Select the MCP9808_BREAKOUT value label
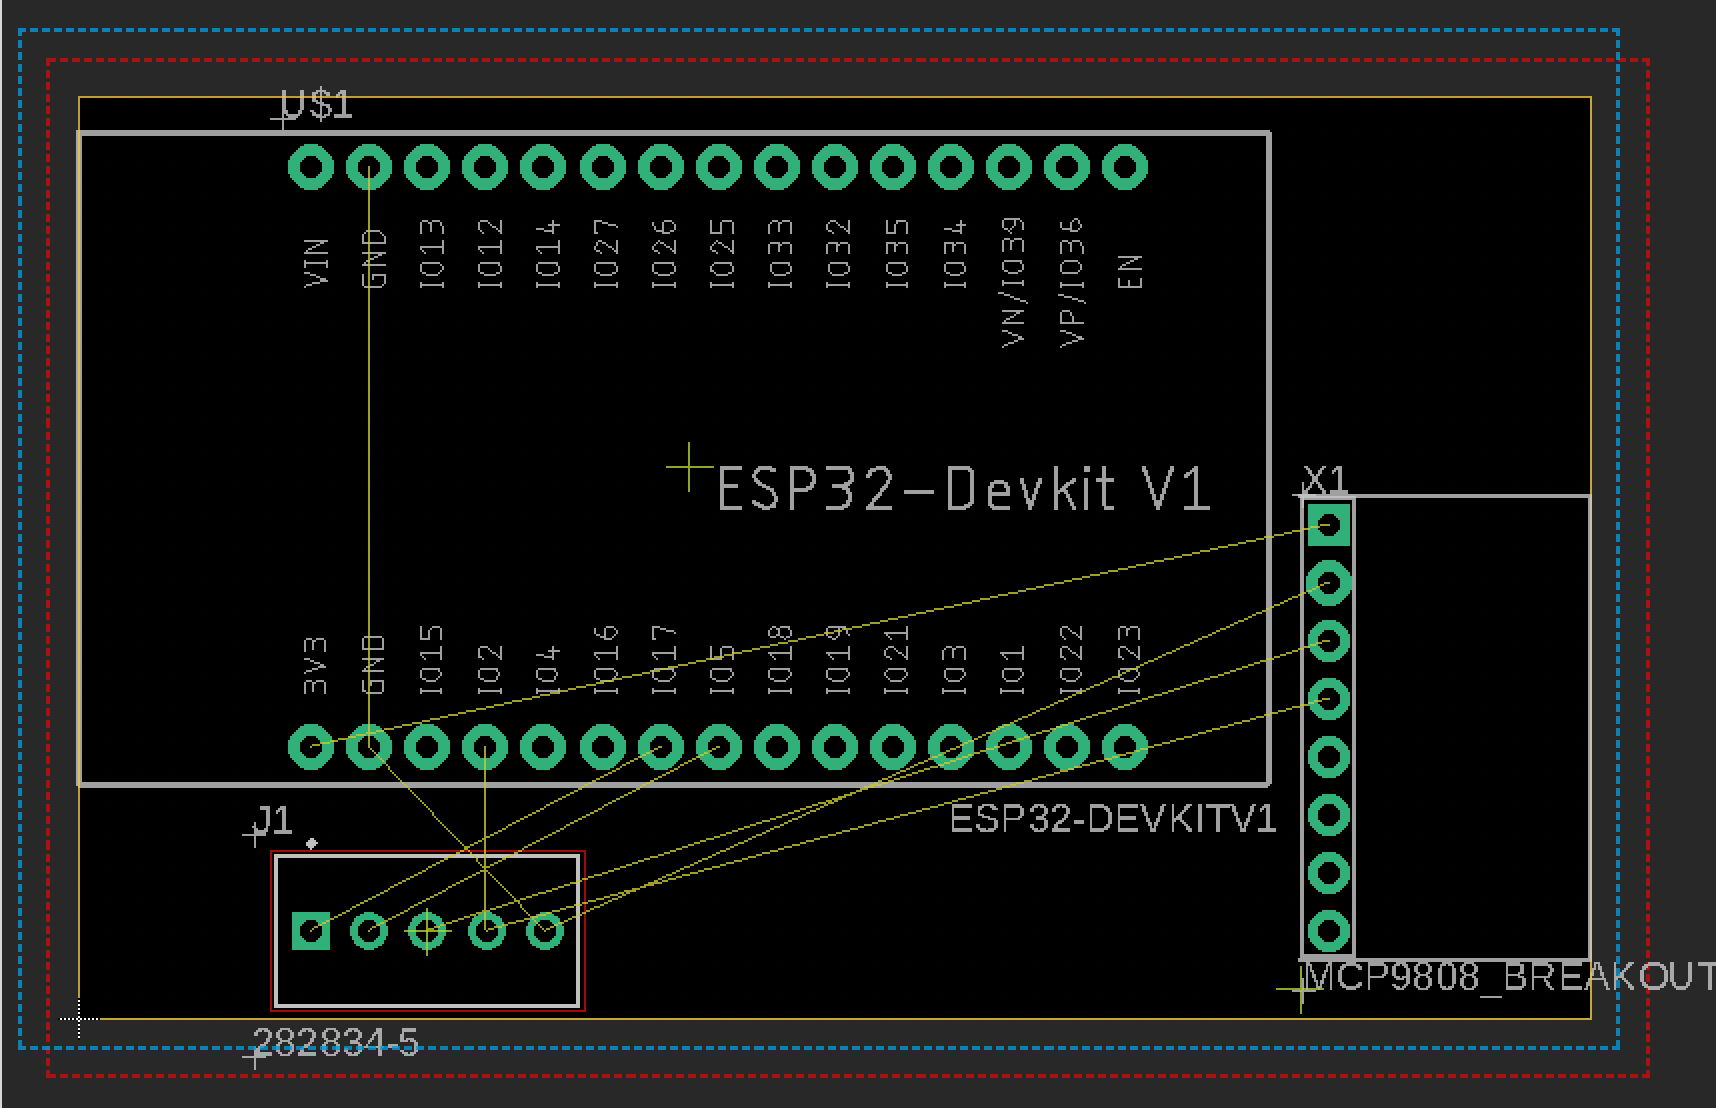 pyautogui.click(x=1511, y=977)
